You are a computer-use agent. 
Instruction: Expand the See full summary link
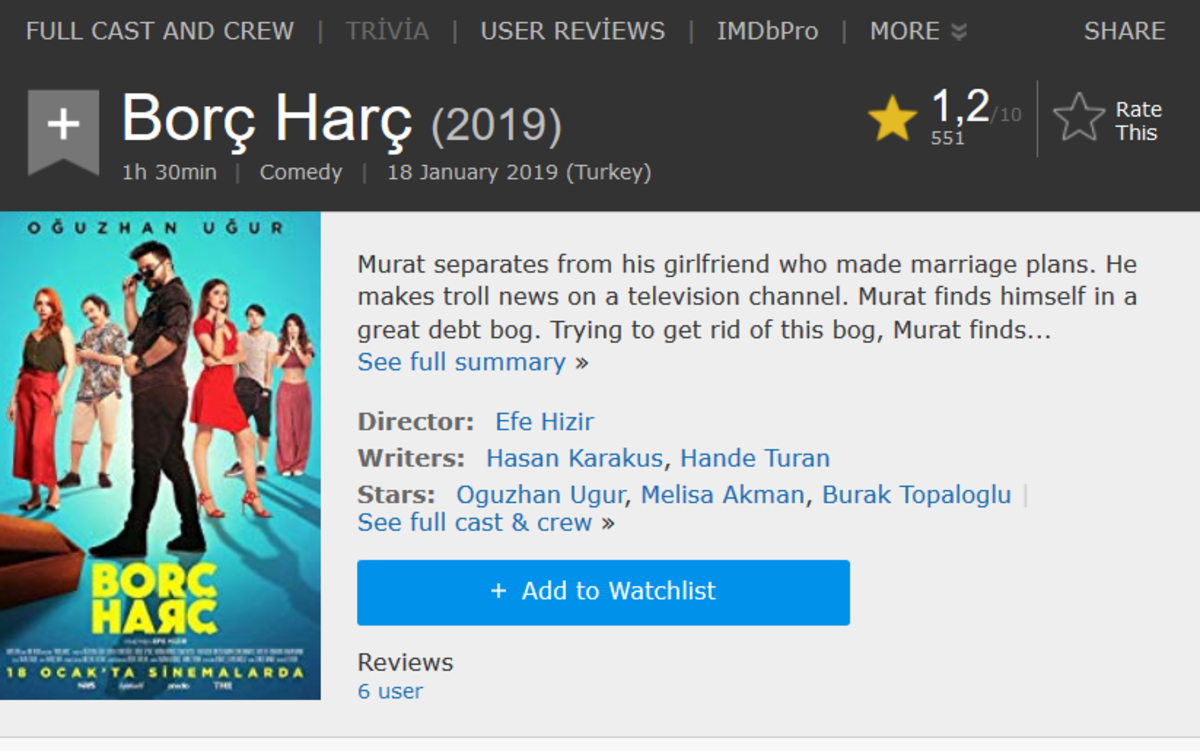[462, 362]
